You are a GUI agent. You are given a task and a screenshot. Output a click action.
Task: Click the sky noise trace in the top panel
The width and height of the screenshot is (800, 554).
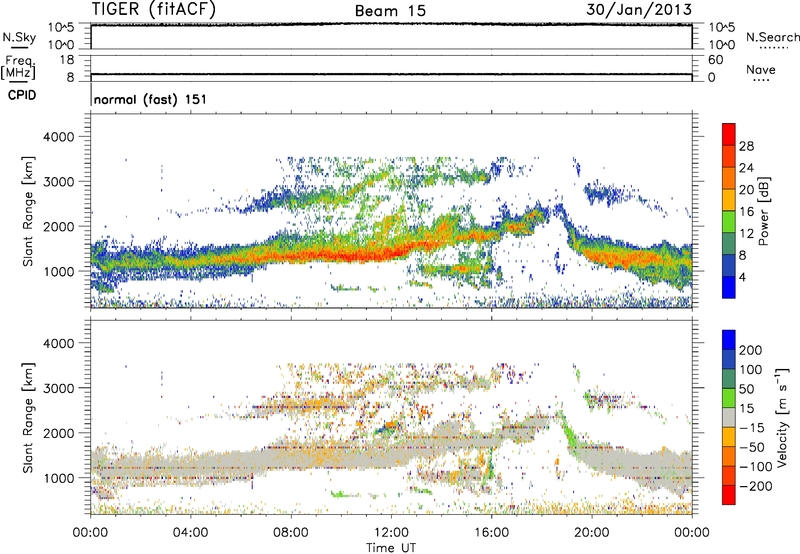click(x=391, y=24)
